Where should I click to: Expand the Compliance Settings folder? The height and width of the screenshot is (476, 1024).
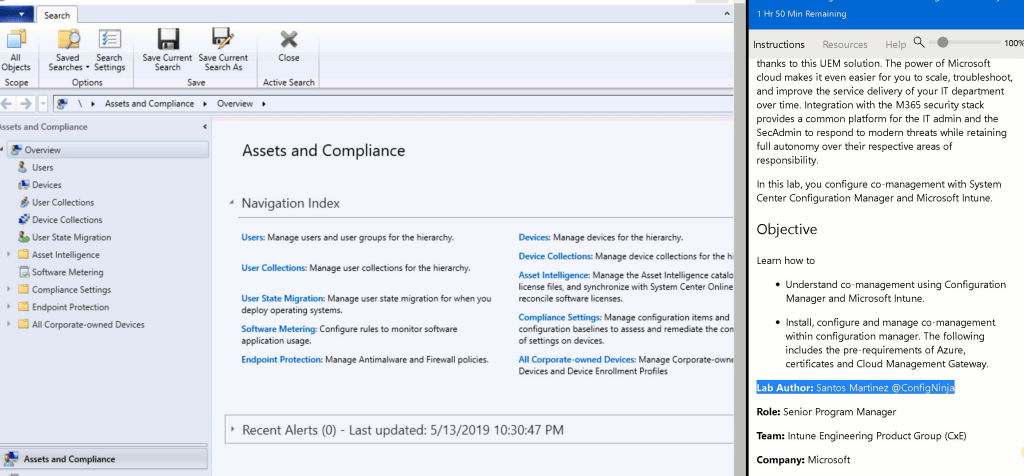8,289
